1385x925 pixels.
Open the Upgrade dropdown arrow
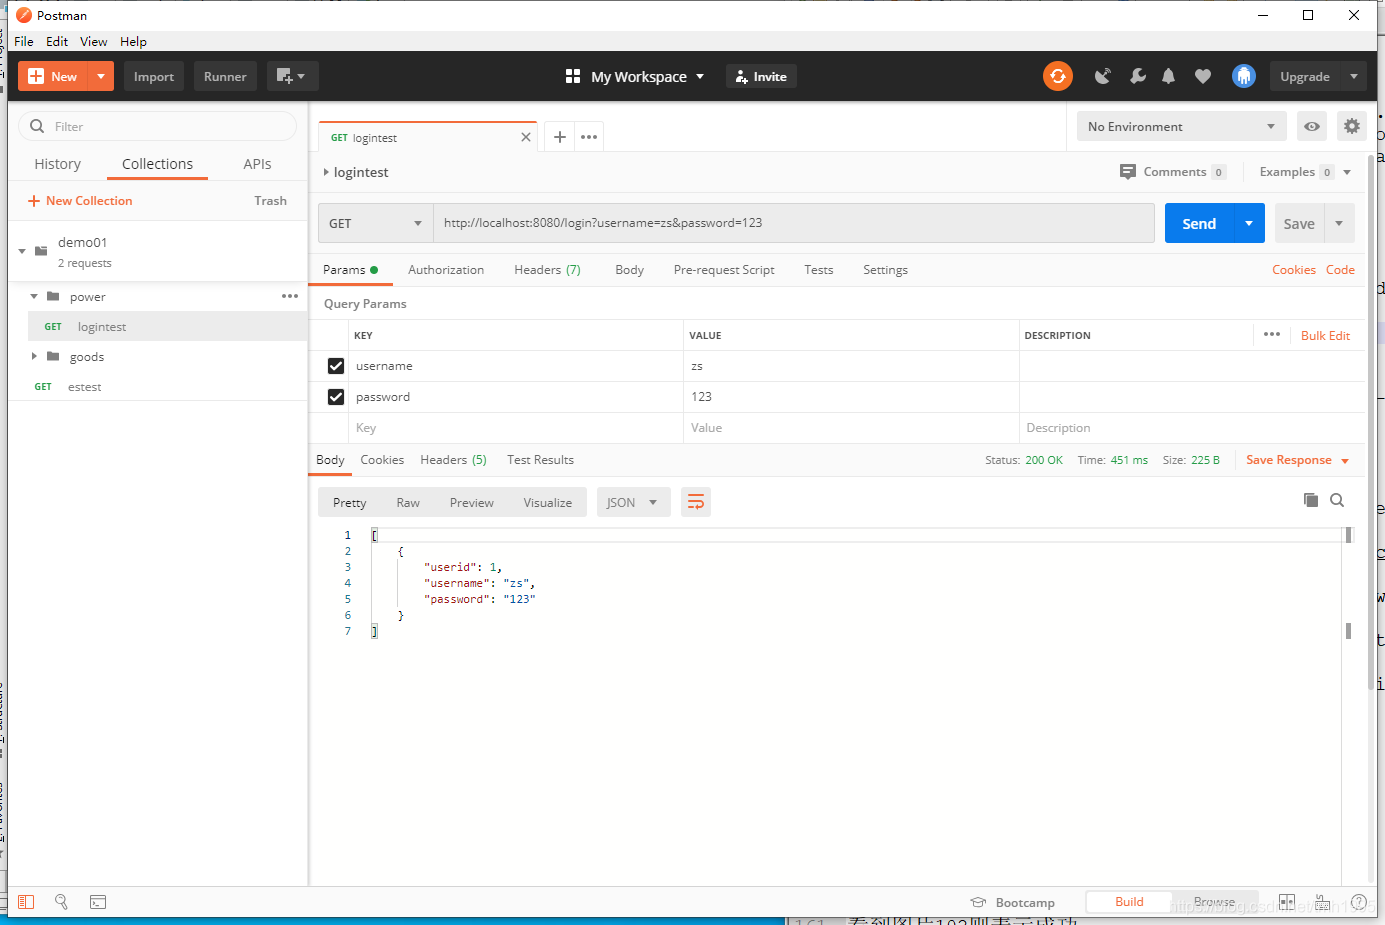click(x=1354, y=76)
